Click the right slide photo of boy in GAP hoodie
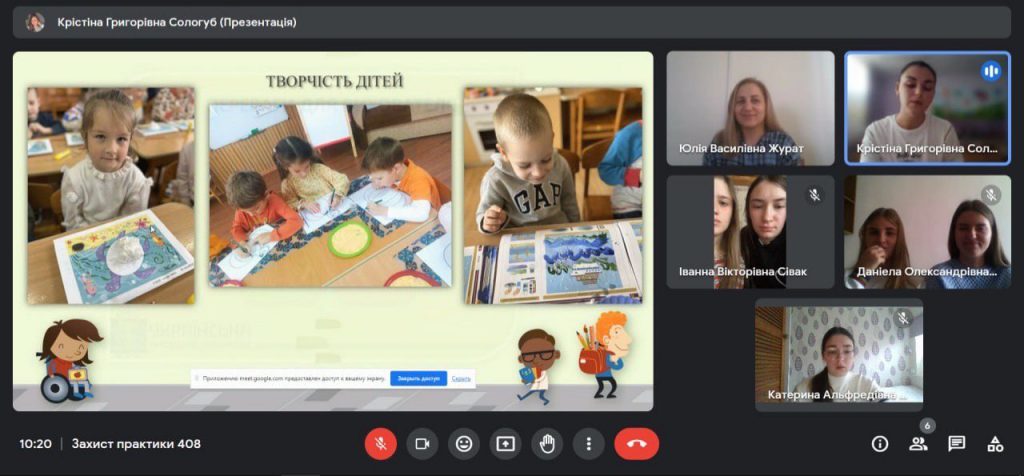The image size is (1024, 476). click(x=553, y=196)
